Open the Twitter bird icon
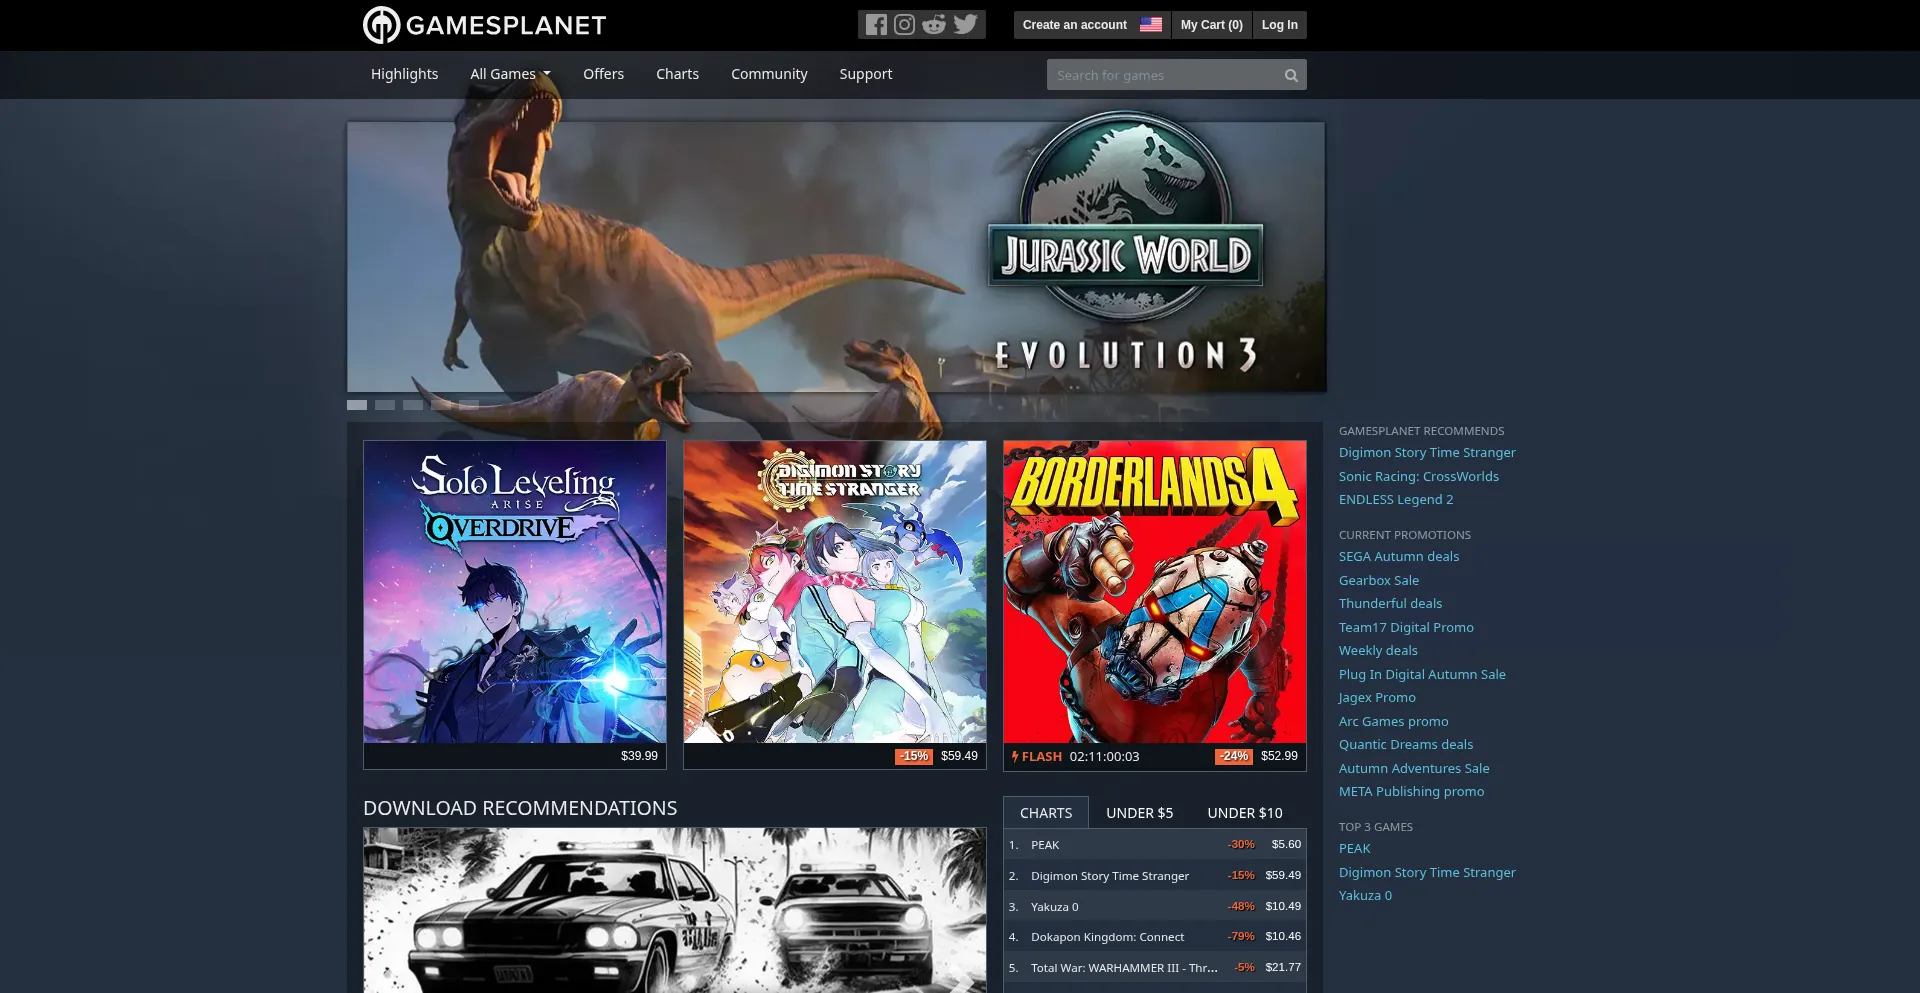 965,25
